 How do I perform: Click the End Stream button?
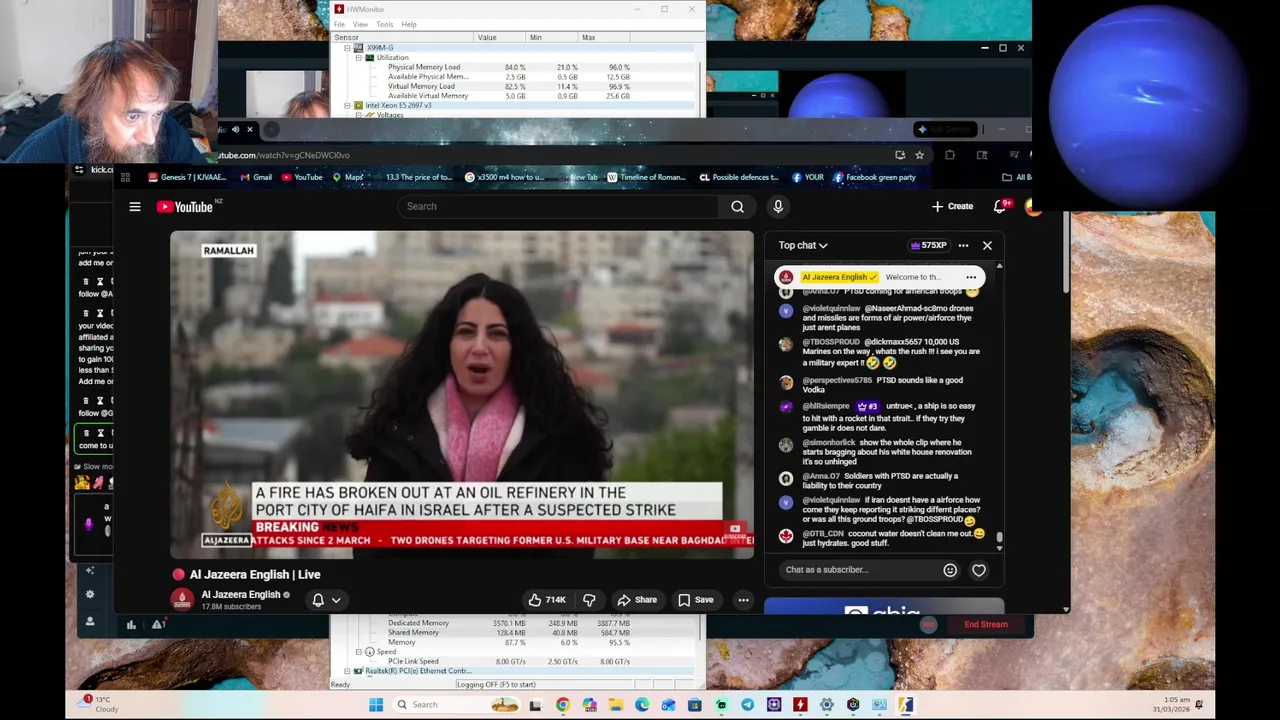(985, 624)
